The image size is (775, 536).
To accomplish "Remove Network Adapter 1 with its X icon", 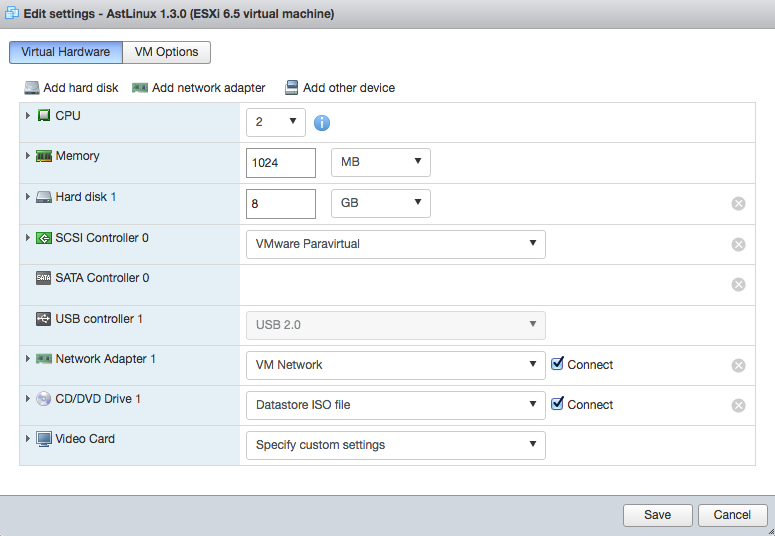I will pyautogui.click(x=738, y=365).
